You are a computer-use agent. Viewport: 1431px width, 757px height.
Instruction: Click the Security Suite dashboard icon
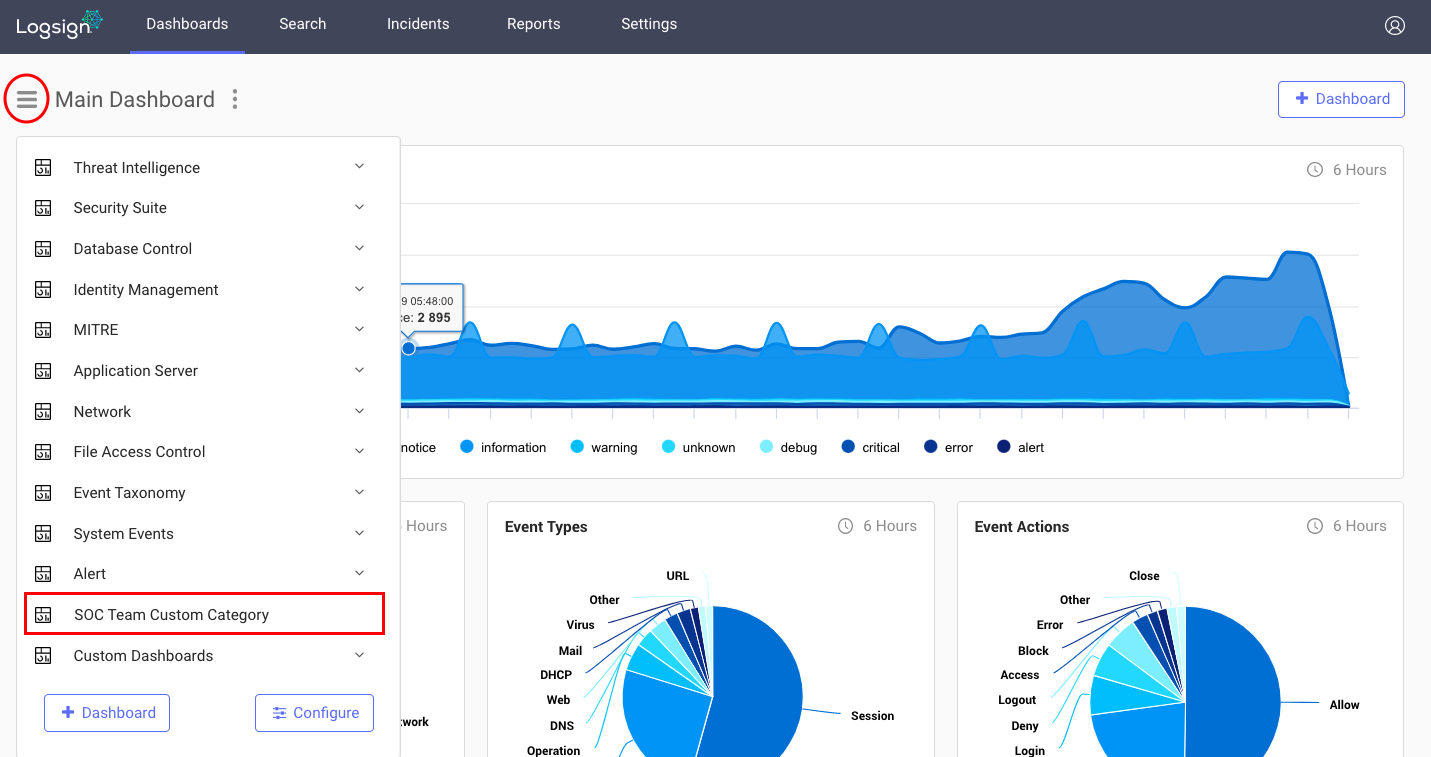(x=43, y=208)
